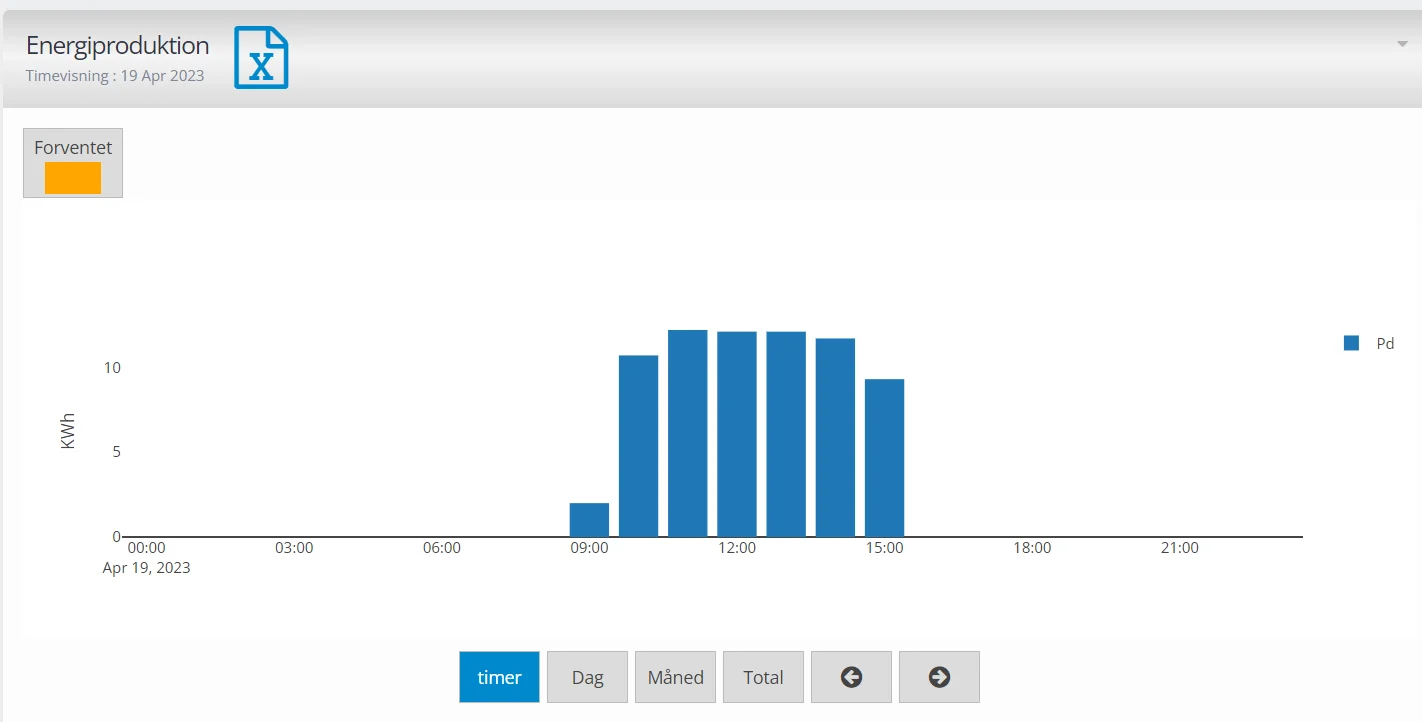Click the orange Forventet color swatch

(x=73, y=178)
